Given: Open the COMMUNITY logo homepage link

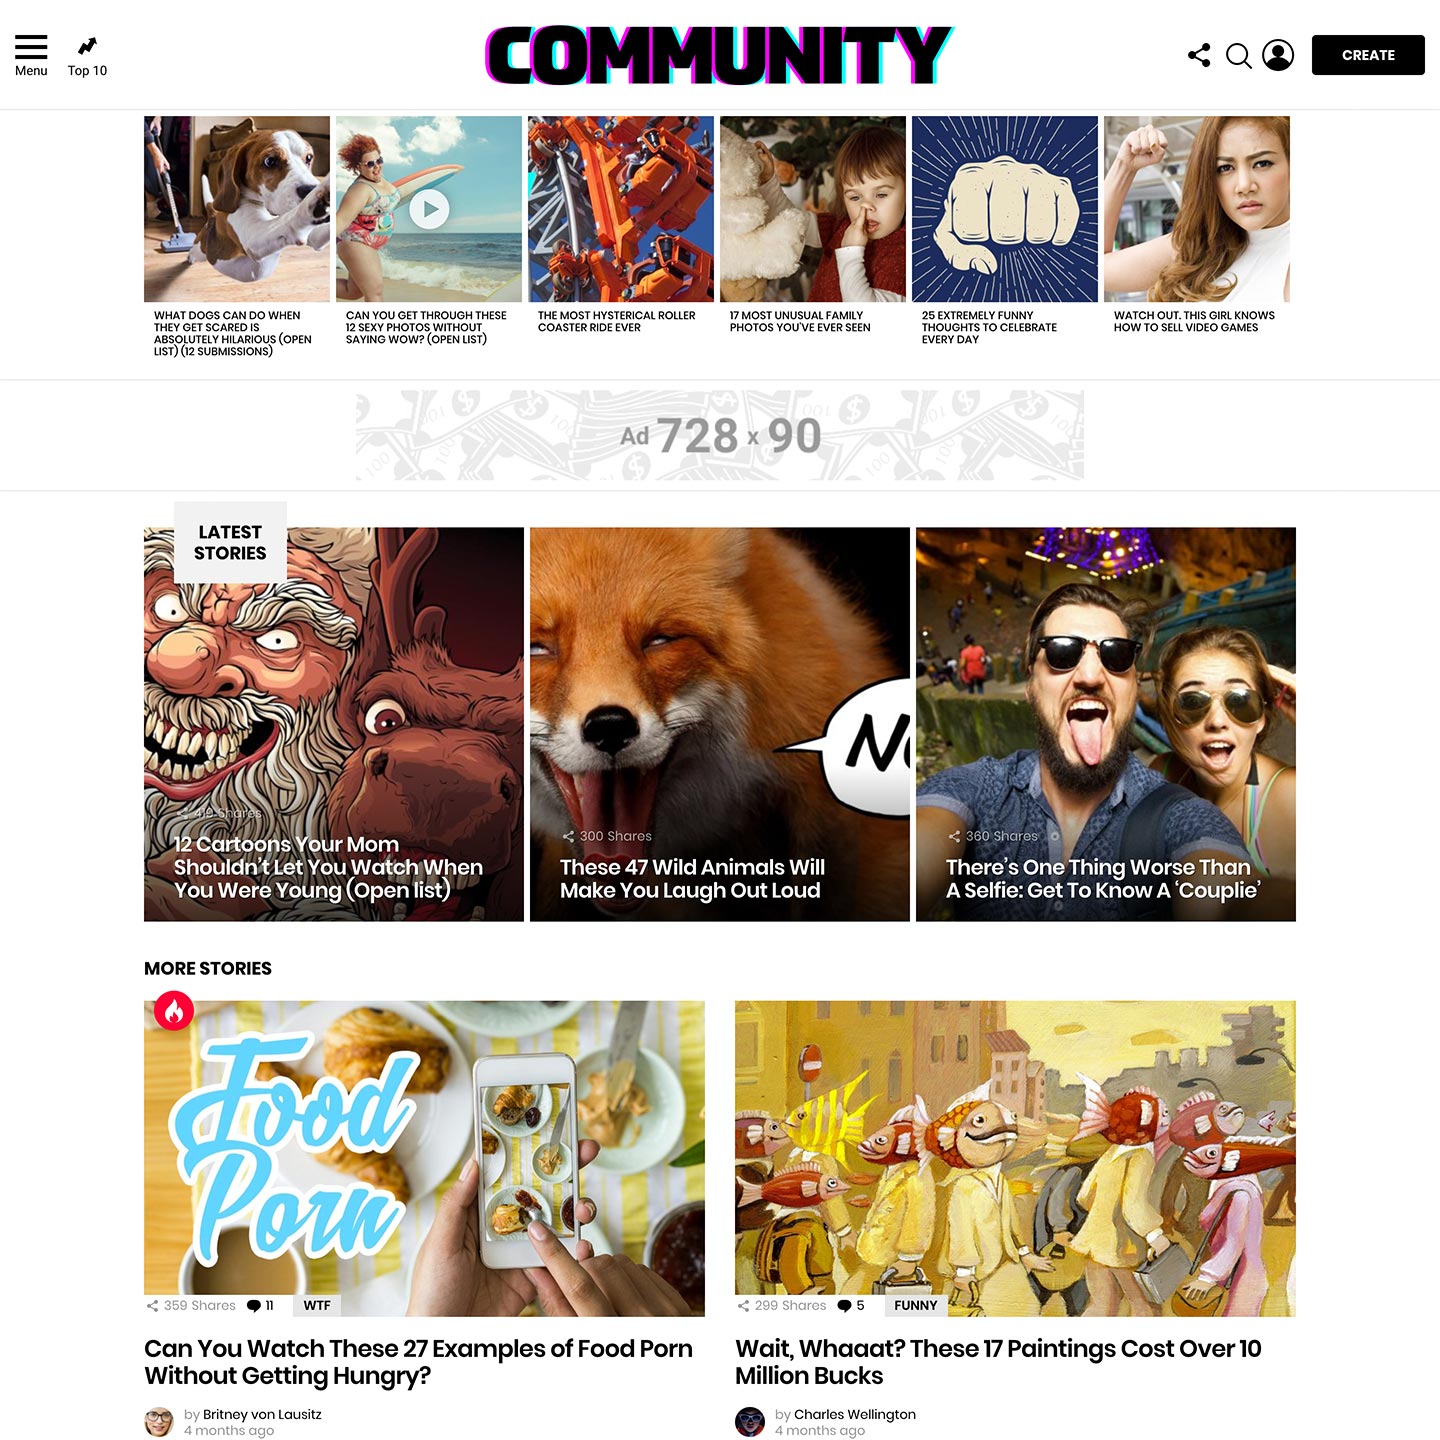Looking at the screenshot, I should coord(720,55).
